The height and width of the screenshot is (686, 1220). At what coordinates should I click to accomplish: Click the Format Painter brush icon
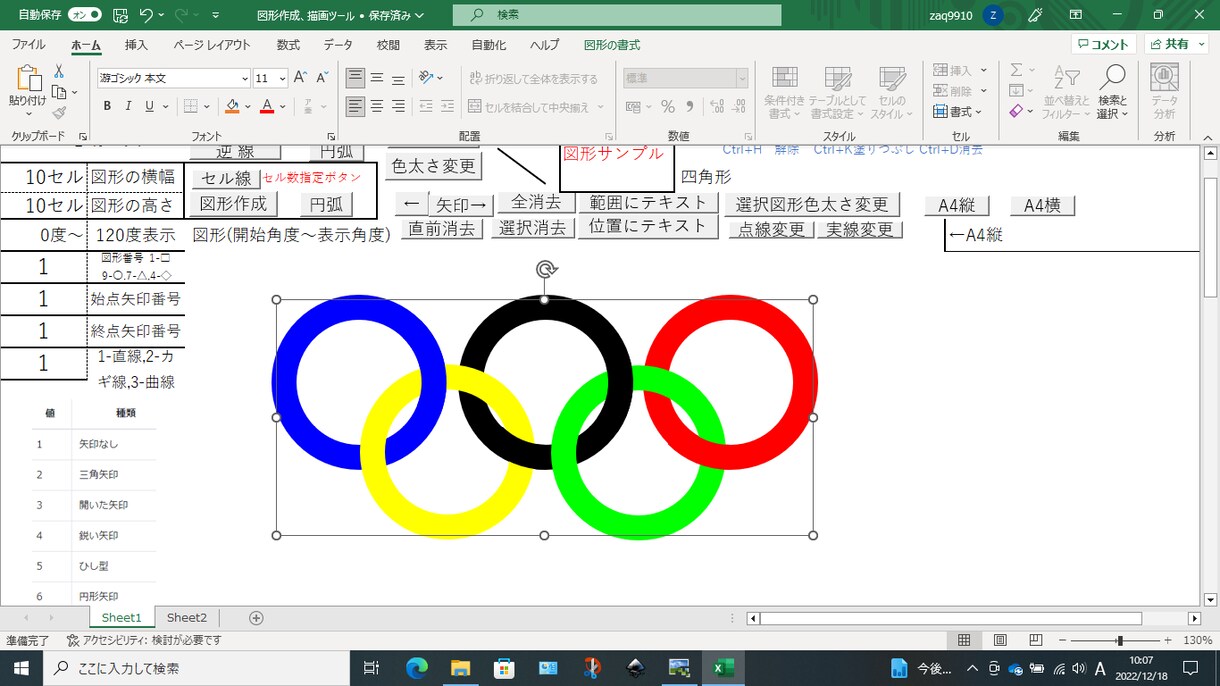59,113
